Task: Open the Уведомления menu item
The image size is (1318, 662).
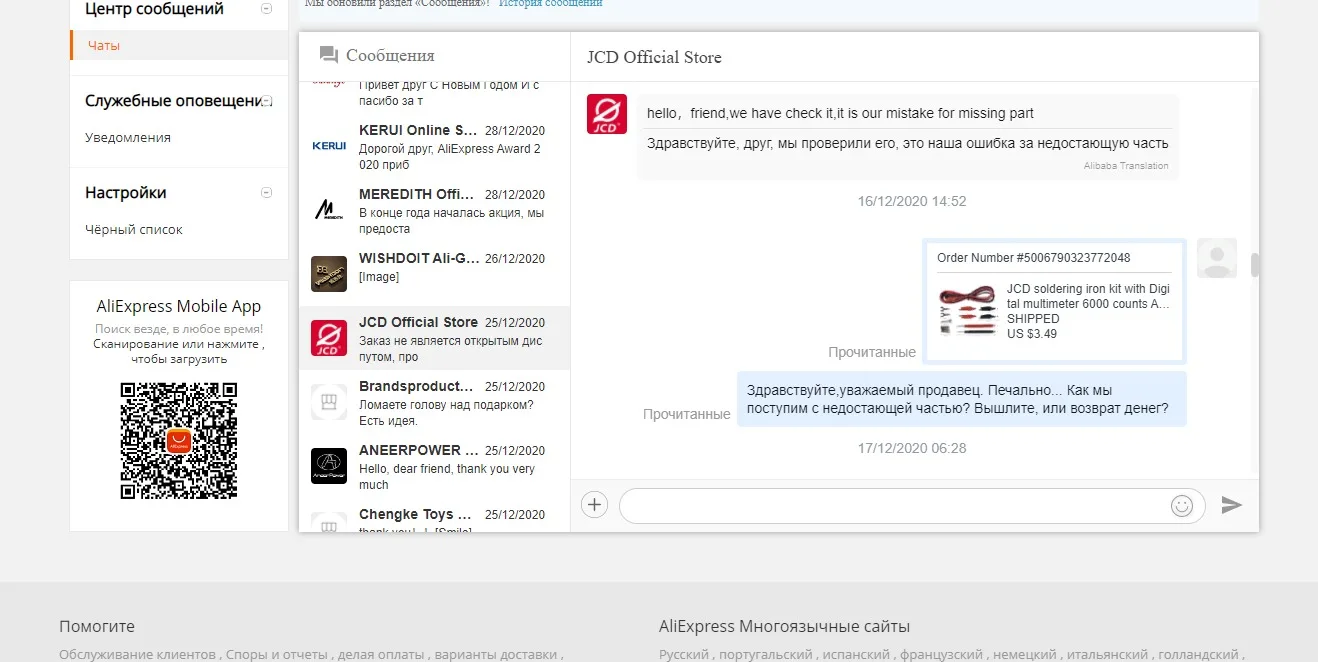Action: click(x=128, y=138)
